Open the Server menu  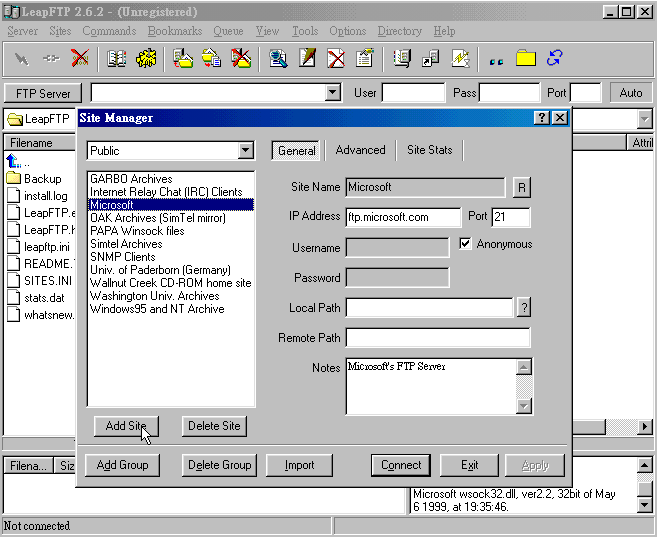click(x=23, y=31)
